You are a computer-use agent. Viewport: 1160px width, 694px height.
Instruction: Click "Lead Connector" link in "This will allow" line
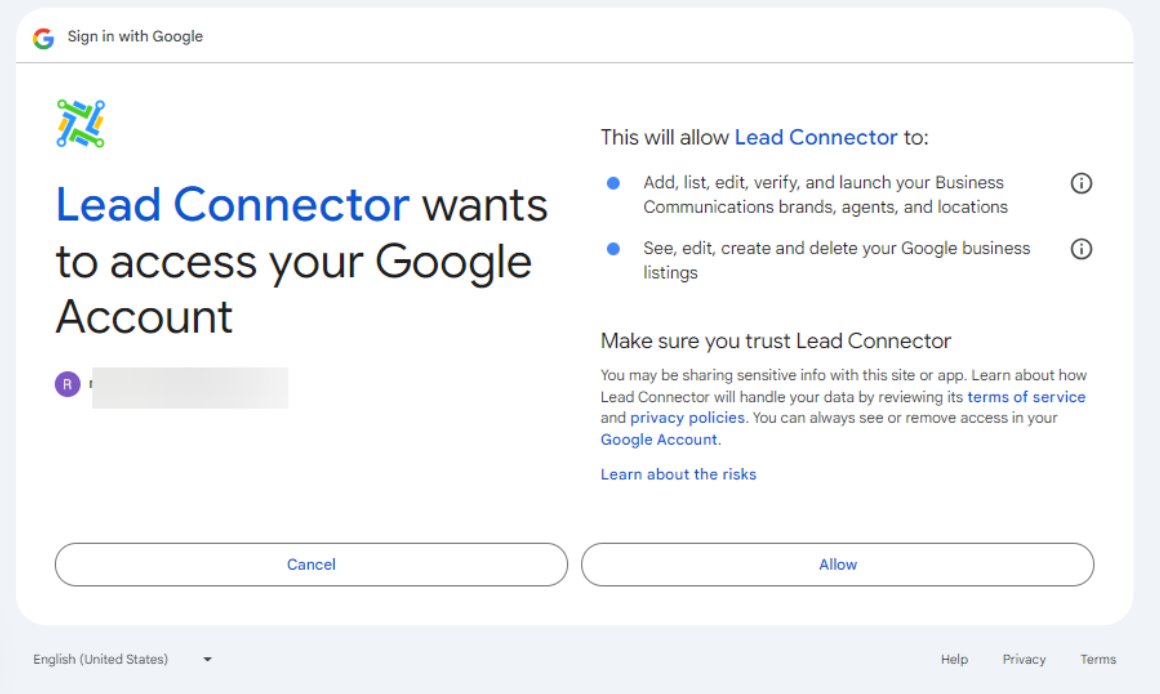point(816,138)
